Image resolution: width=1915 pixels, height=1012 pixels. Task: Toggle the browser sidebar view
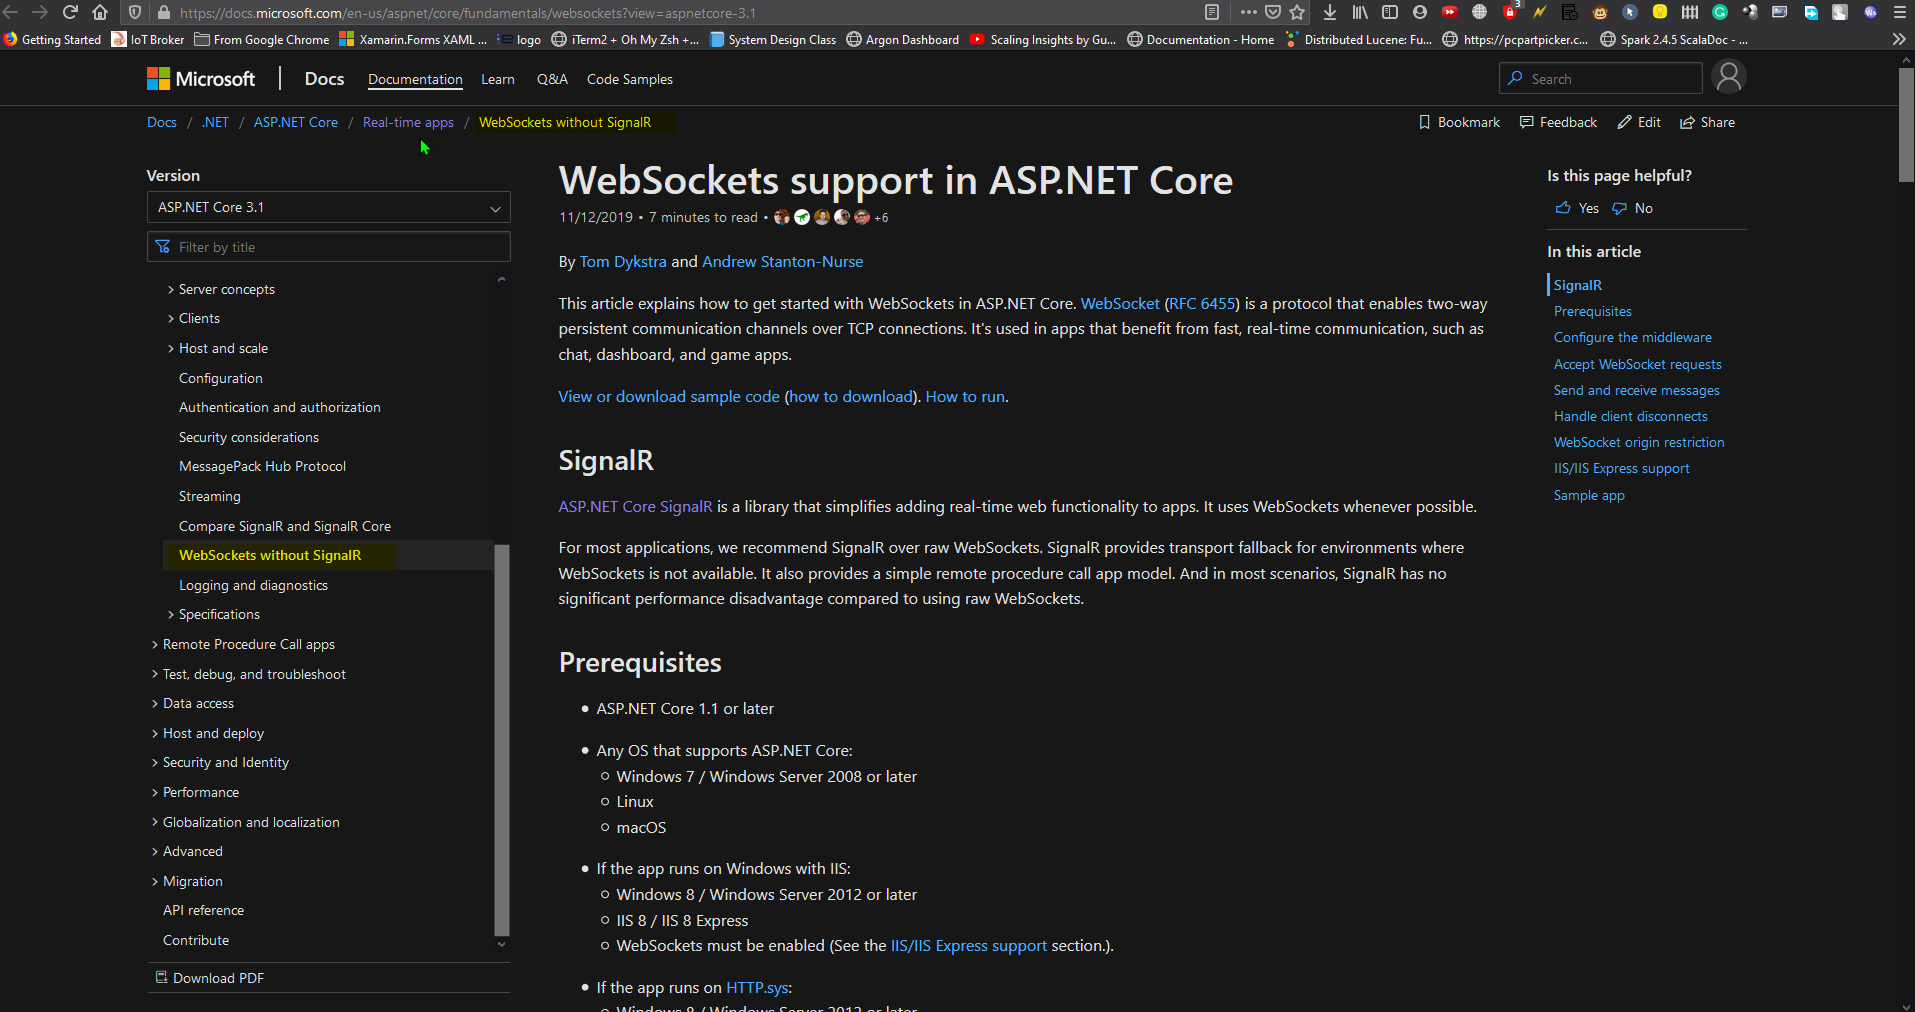(x=1390, y=12)
